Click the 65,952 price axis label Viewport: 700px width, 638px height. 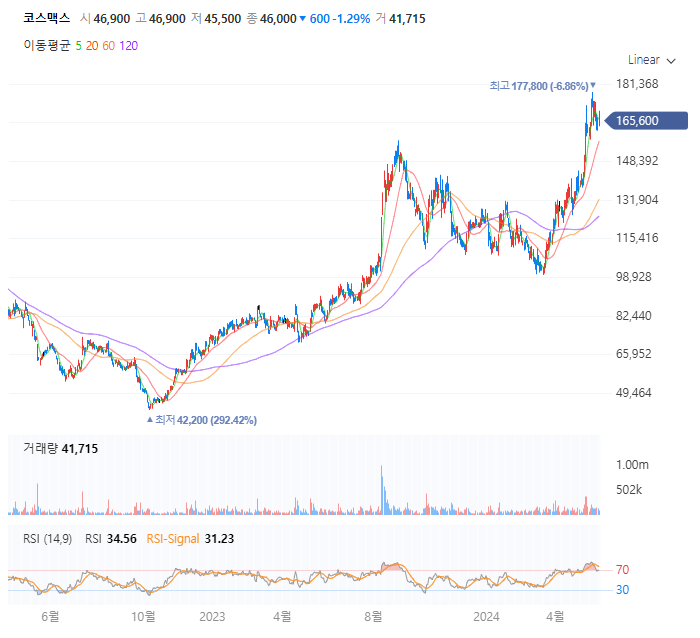pos(633,354)
